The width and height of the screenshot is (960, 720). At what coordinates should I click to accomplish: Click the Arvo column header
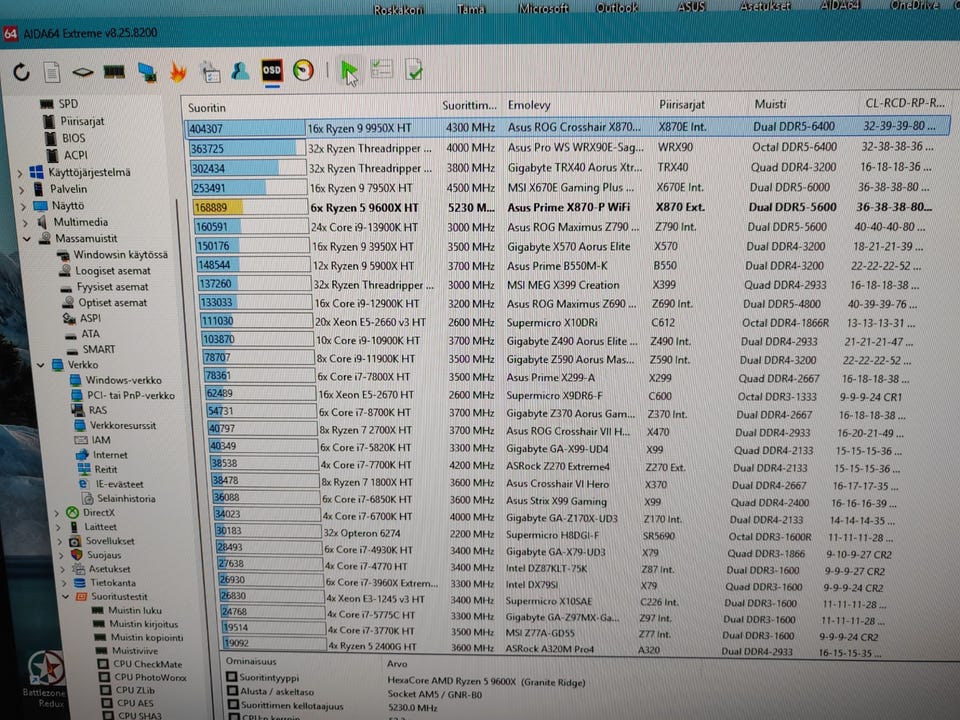point(397,664)
